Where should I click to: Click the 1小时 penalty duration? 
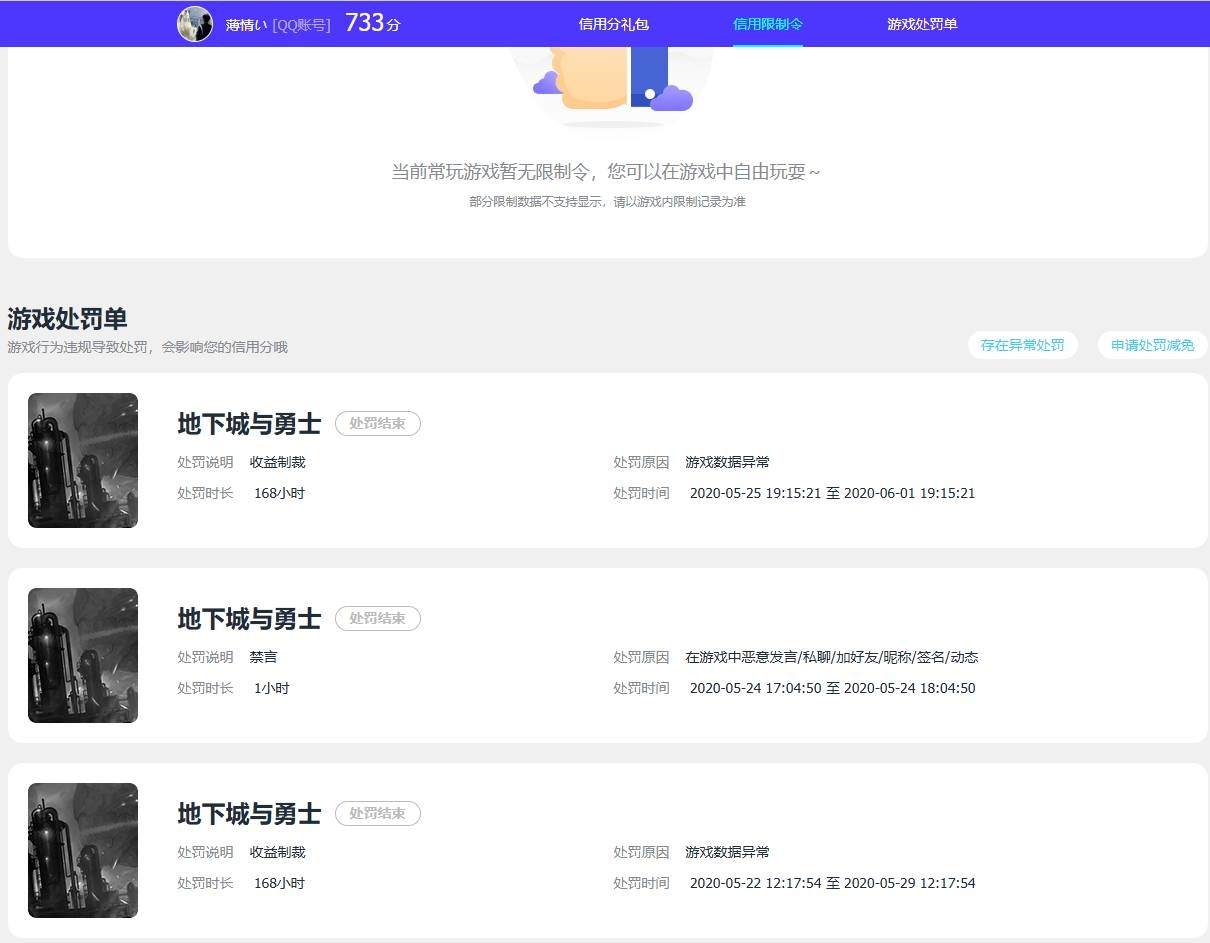pyautogui.click(x=272, y=688)
